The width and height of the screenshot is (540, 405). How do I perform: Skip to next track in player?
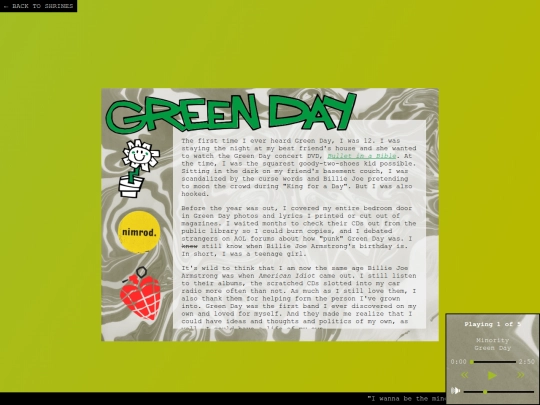coord(520,375)
